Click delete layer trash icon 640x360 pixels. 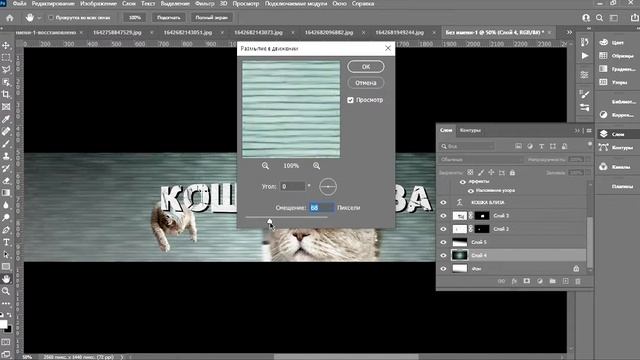578,281
